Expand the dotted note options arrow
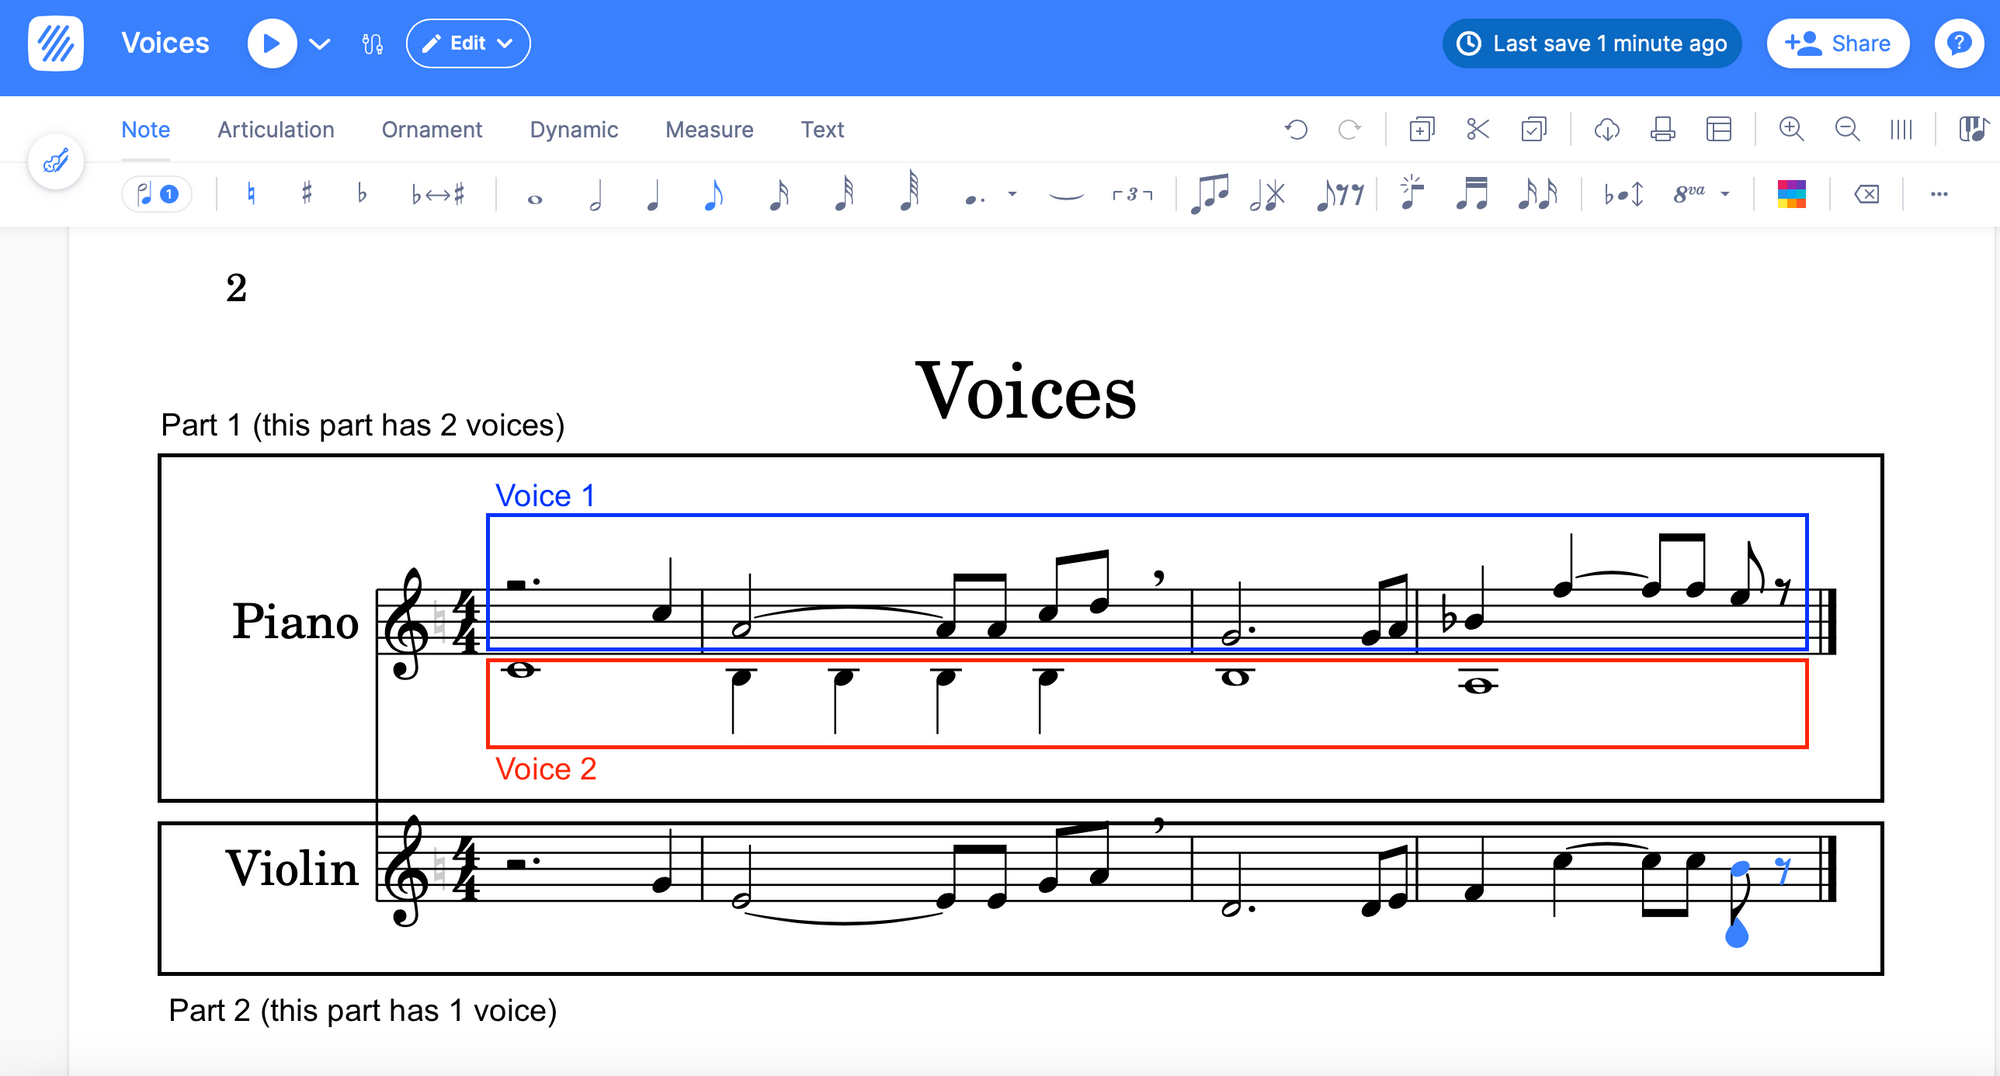 (1012, 194)
